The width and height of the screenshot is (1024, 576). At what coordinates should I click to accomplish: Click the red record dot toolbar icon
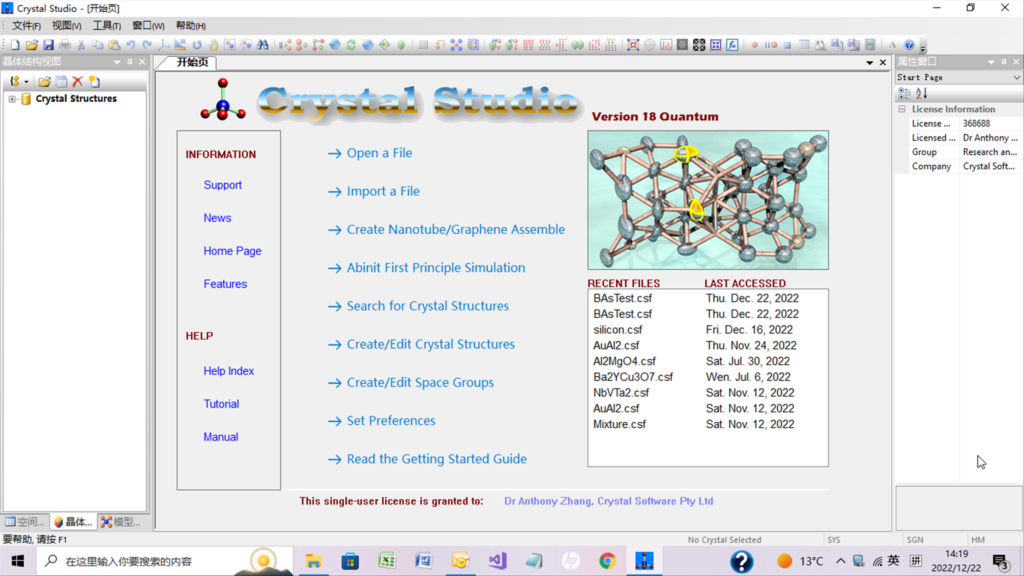(755, 45)
